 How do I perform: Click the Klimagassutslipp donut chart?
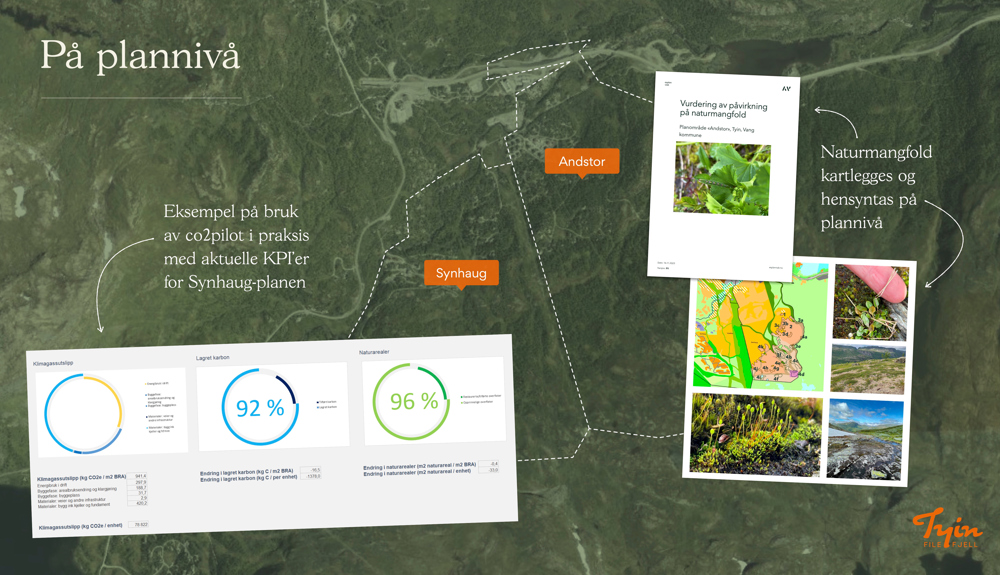click(84, 411)
